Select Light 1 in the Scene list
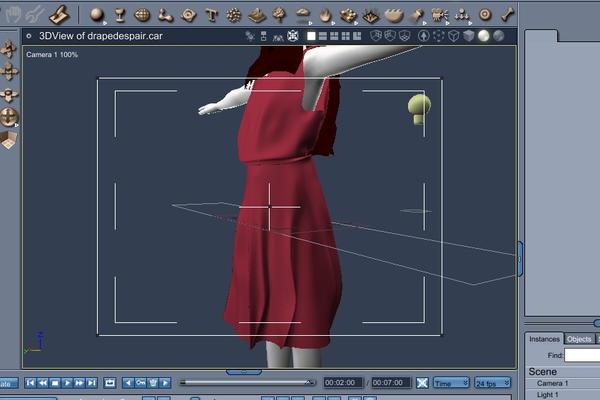Viewport: 600px width, 400px height. point(547,395)
